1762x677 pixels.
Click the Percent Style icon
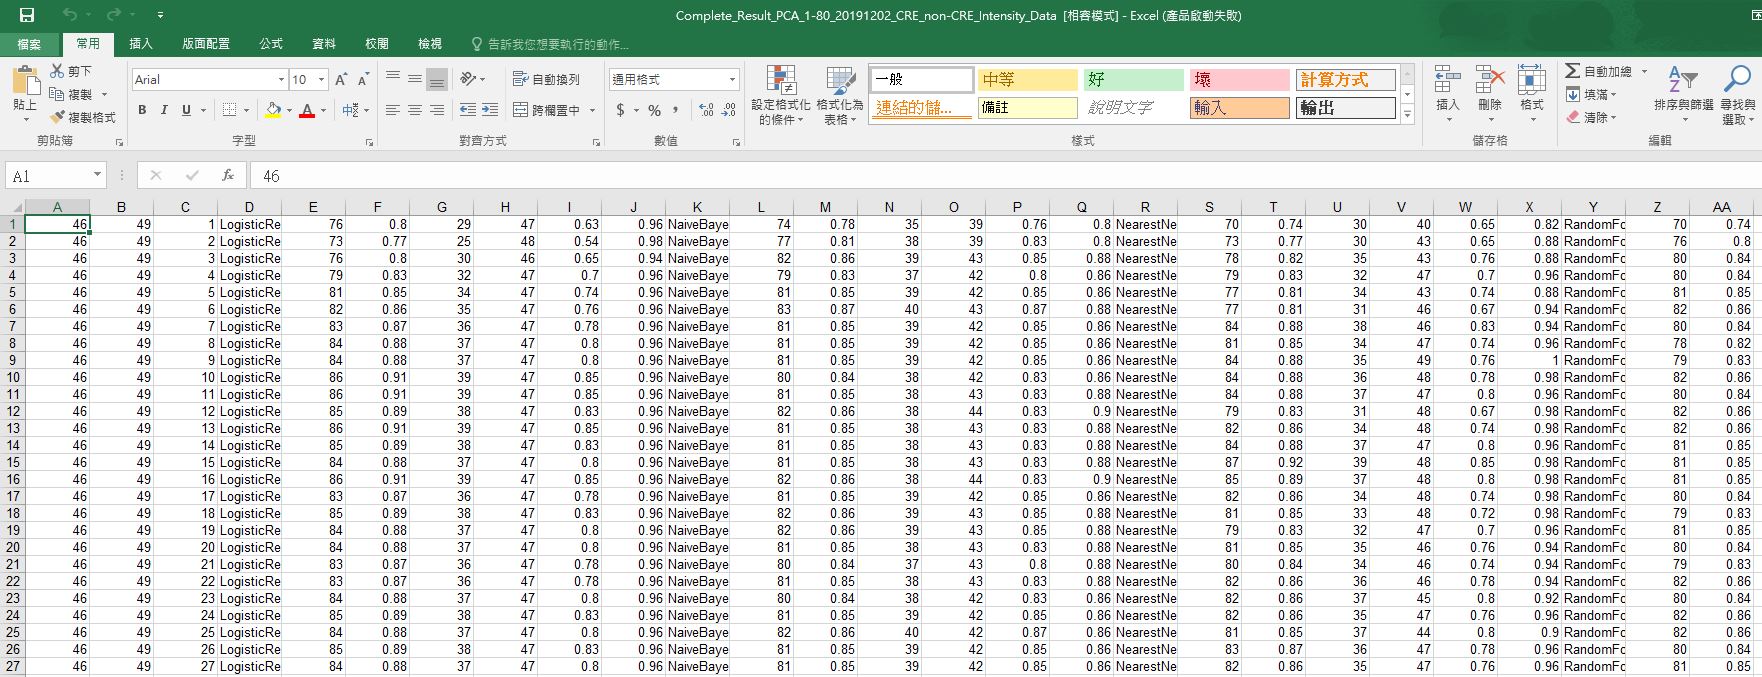[x=654, y=110]
